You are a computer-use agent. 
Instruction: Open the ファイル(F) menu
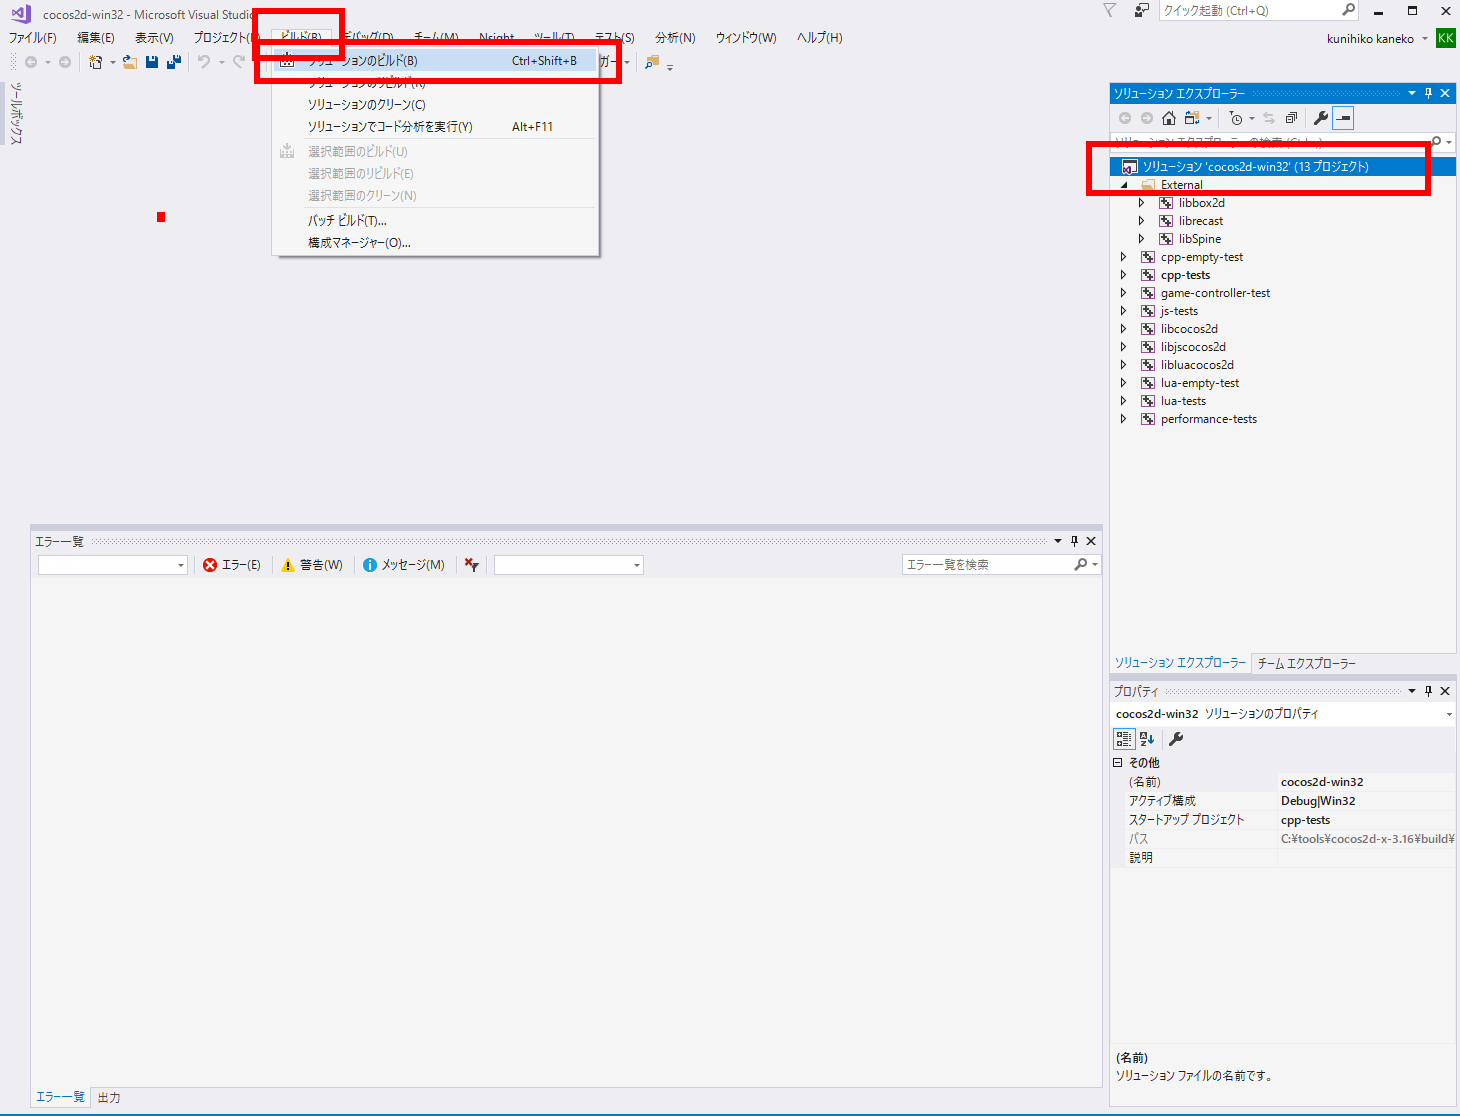(33, 38)
